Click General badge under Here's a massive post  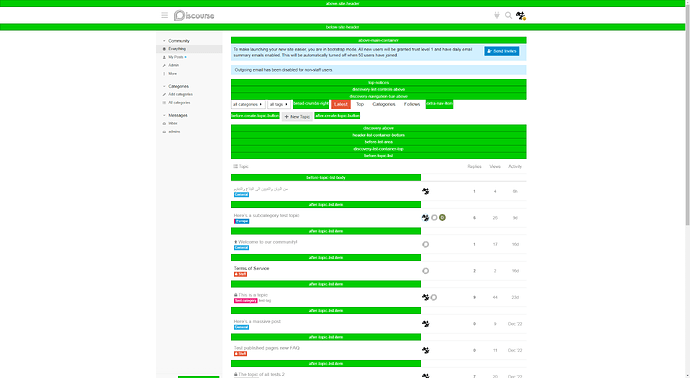click(x=242, y=327)
